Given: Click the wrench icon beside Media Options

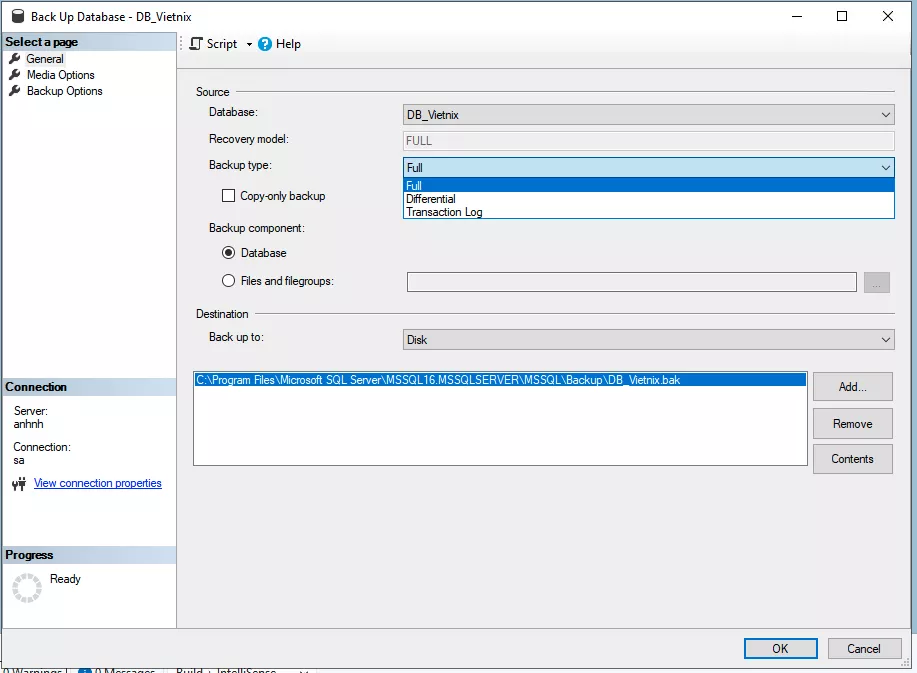Looking at the screenshot, I should click(x=15, y=75).
